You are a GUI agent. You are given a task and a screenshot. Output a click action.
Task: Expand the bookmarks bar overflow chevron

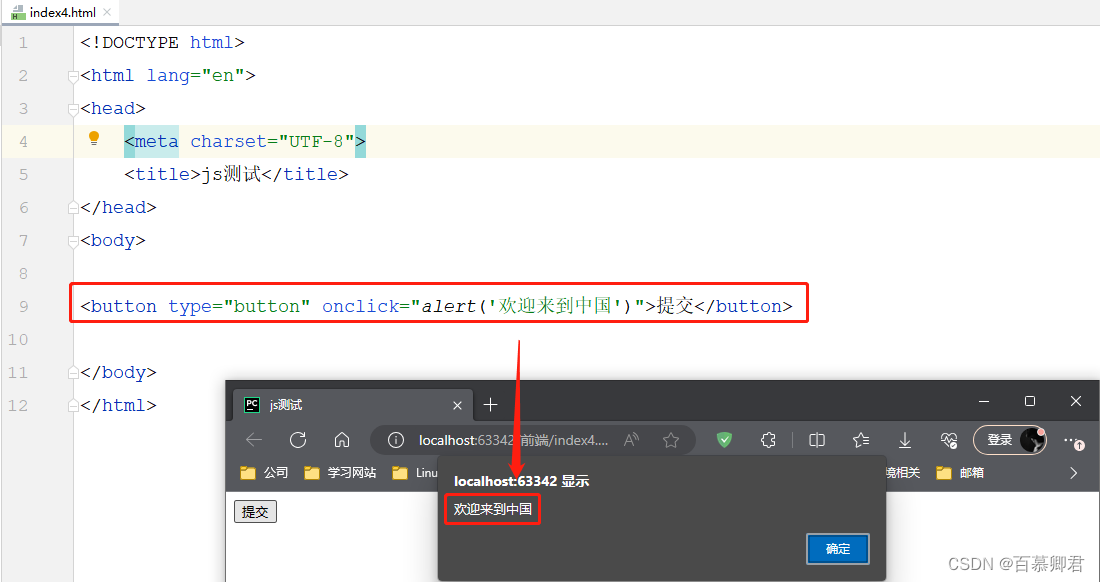pyautogui.click(x=1073, y=473)
